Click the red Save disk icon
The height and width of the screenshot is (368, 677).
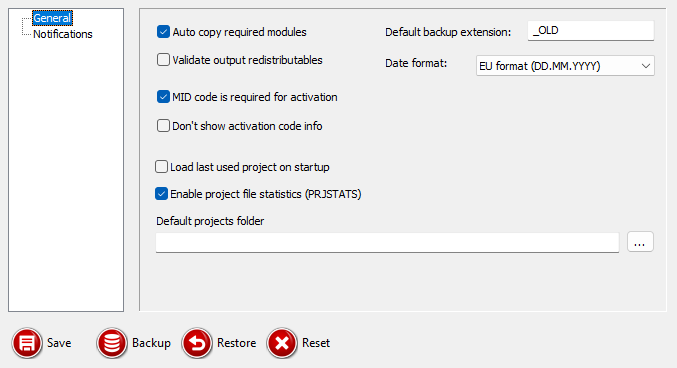27,343
